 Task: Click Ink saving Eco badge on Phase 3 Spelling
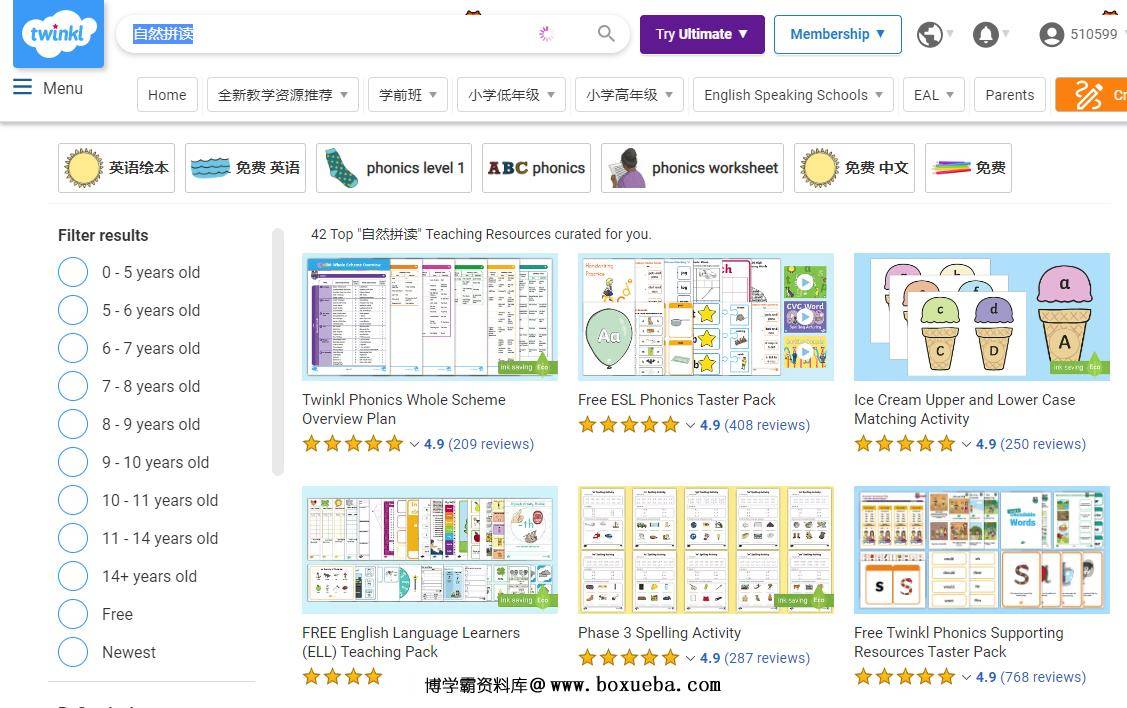pos(802,599)
